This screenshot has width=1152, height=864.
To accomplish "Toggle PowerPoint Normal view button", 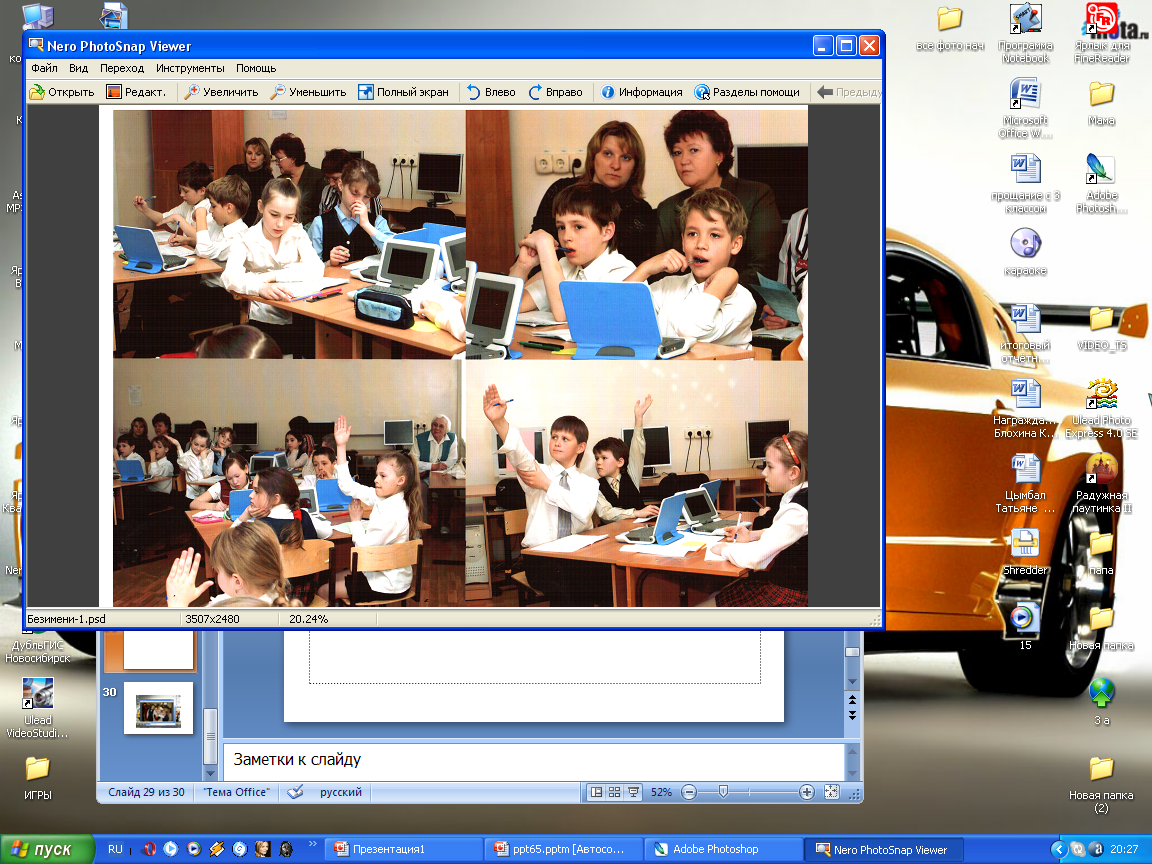I will coord(597,792).
